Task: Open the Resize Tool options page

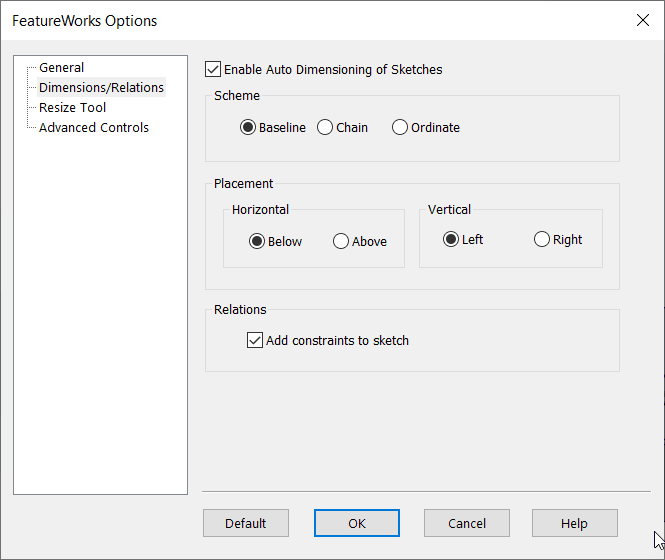Action: pyautogui.click(x=73, y=107)
